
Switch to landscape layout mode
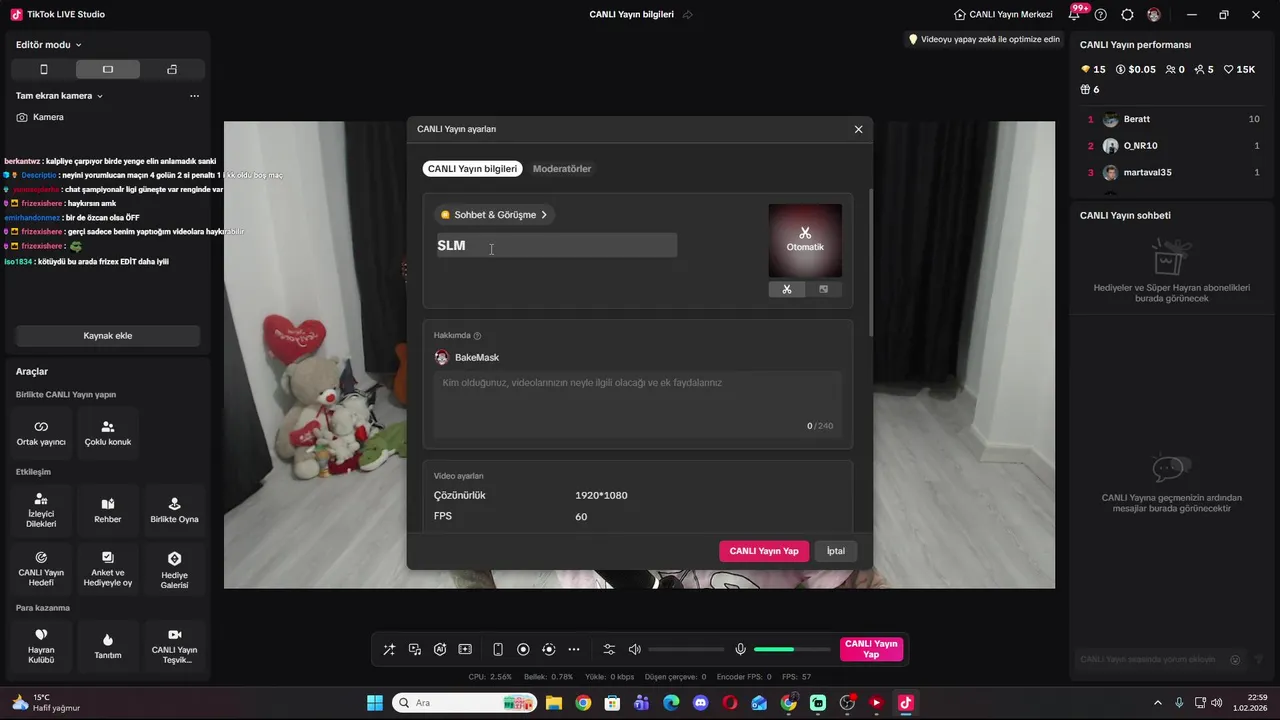click(x=108, y=69)
